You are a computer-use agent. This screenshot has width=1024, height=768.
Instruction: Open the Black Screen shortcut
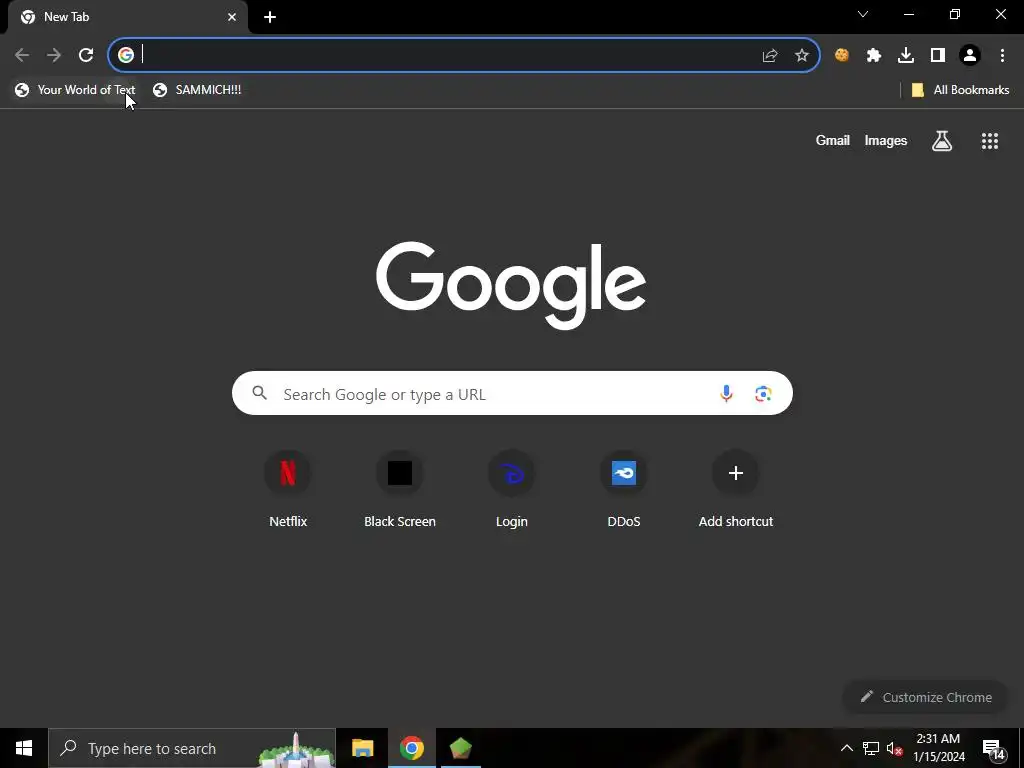tap(400, 490)
